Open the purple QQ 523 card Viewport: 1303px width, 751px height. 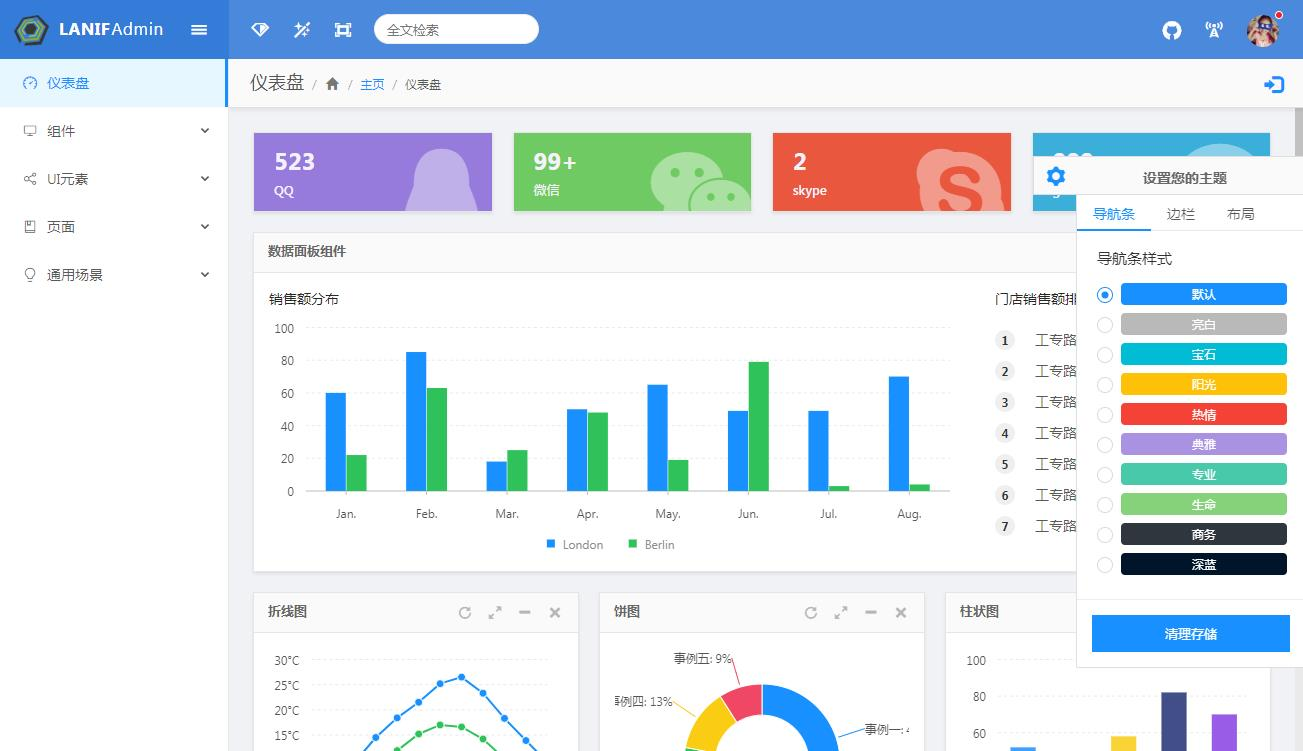[373, 172]
